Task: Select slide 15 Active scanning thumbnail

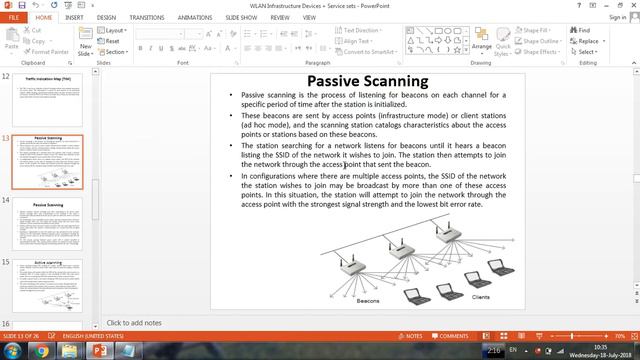Action: tap(47, 286)
